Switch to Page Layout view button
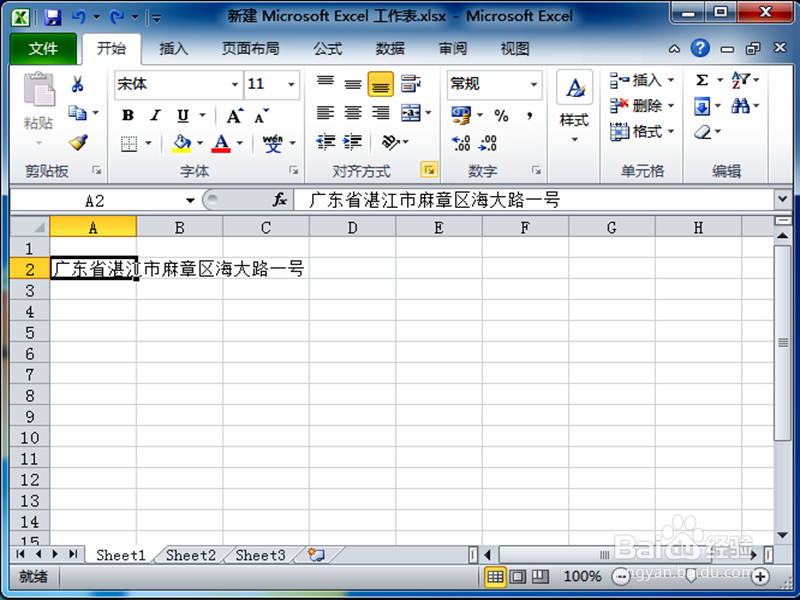 coord(517,577)
